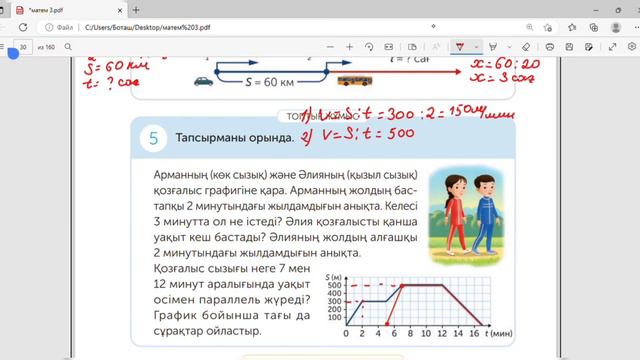The width and height of the screenshot is (640, 360).
Task: Expand the Highlight color options dropdown
Action: coord(509,47)
